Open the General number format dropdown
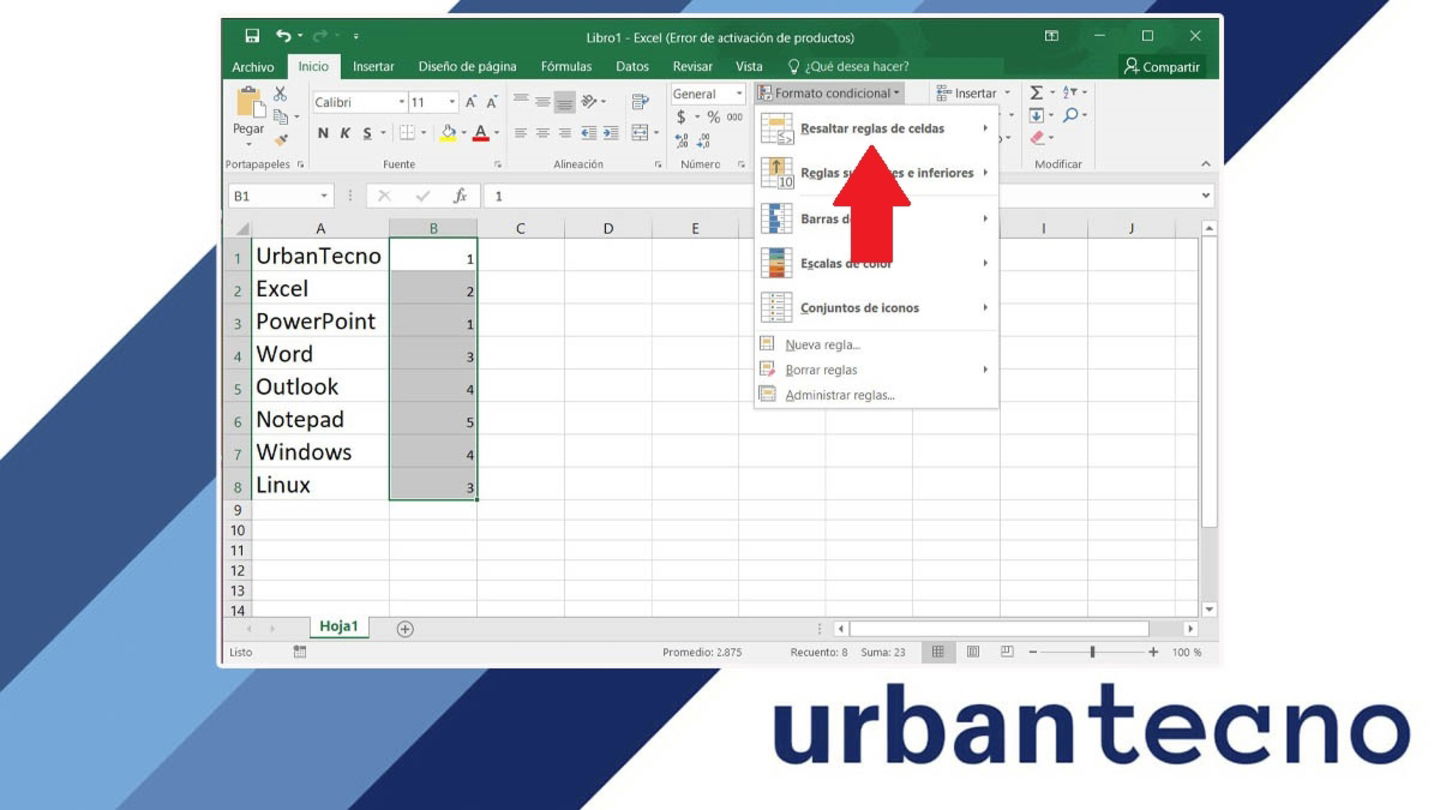1440x810 pixels. (739, 94)
